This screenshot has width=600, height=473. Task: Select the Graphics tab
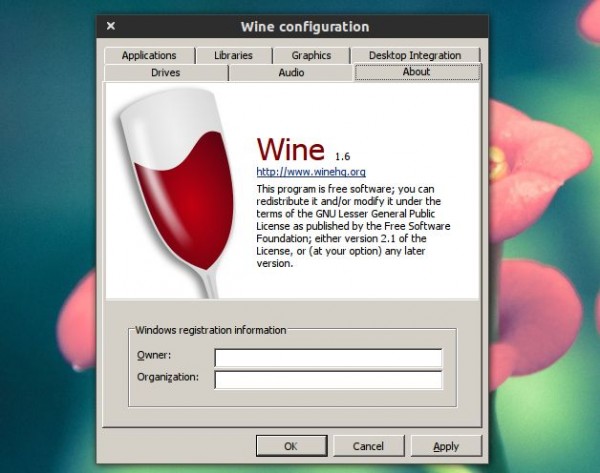[311, 55]
